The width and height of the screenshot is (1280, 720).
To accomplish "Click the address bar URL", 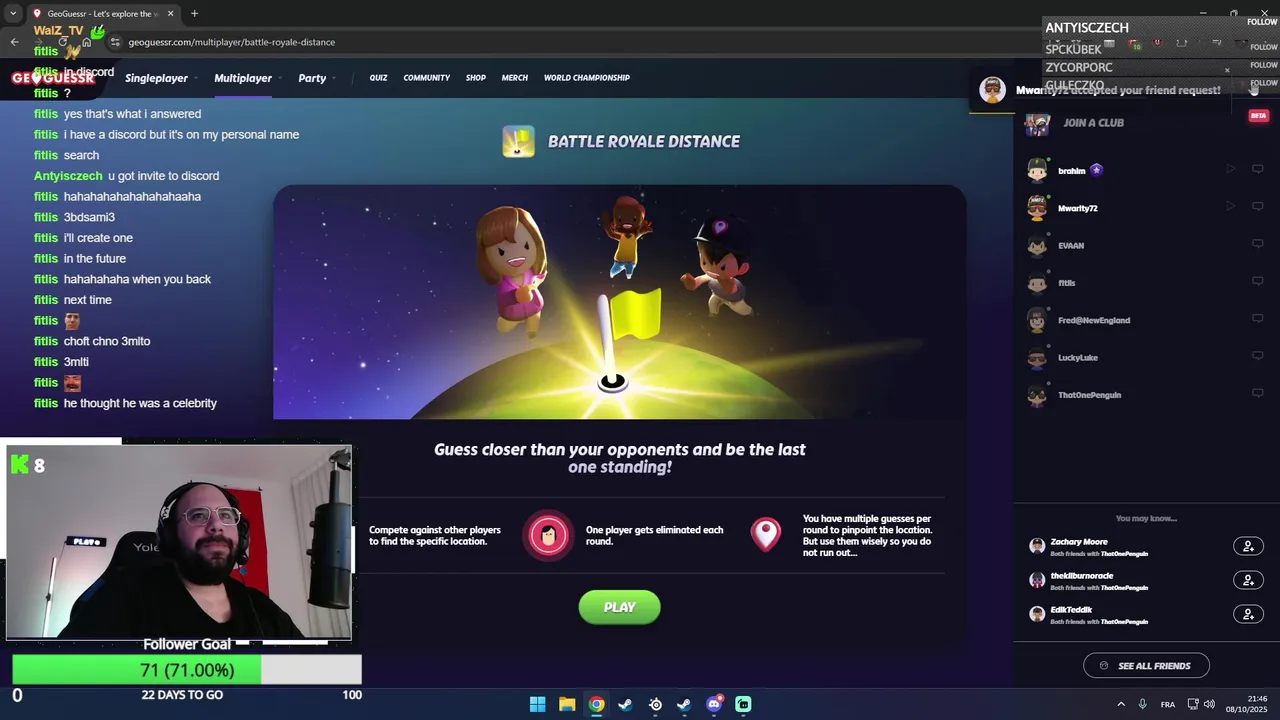I will pos(231,42).
